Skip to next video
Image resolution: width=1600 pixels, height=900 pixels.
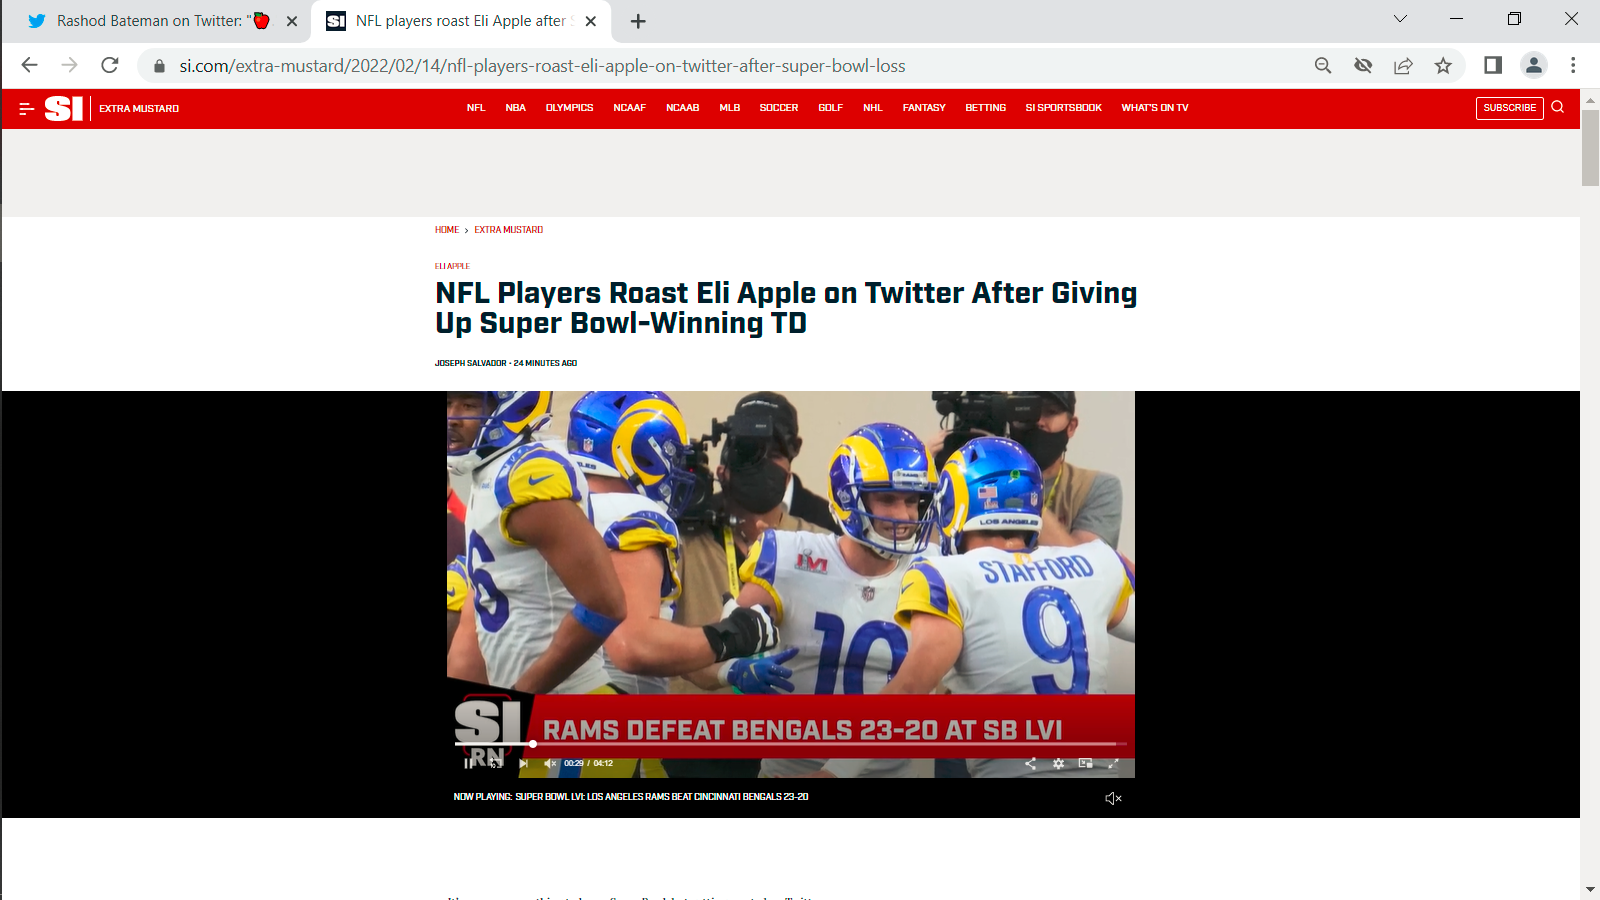(x=523, y=763)
